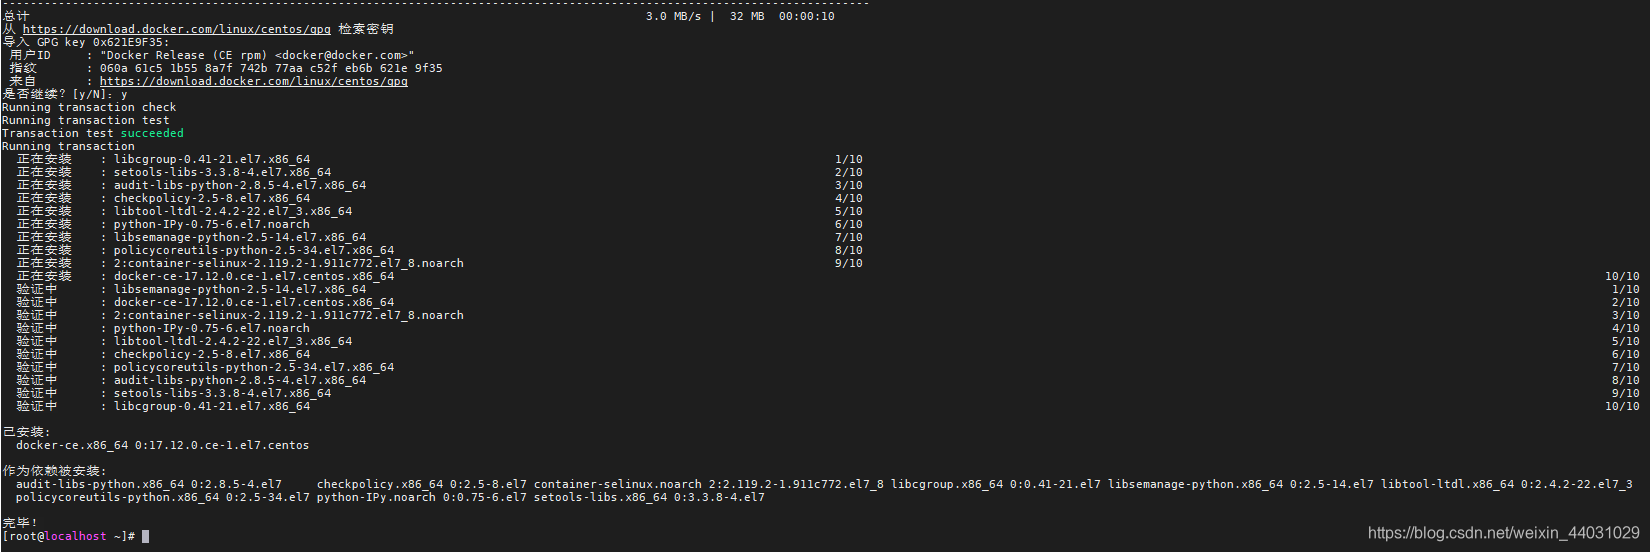The width and height of the screenshot is (1650, 552).
Task: Click dependency python-IPy.noarch 0:0.75-6.el7
Action: tap(422, 497)
